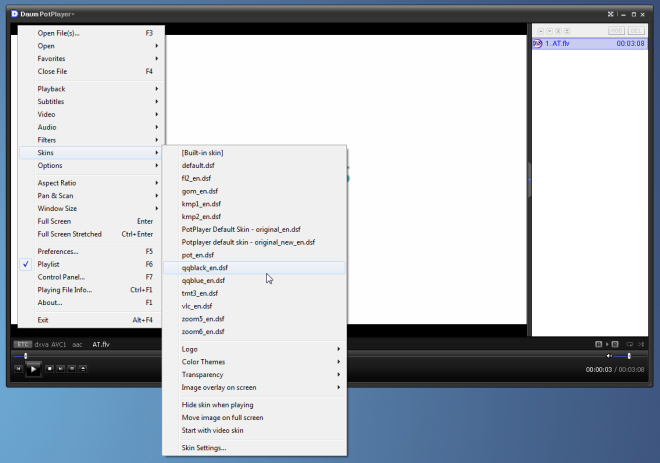Click the seek bar handle
The image size is (660, 463).
(26, 356)
